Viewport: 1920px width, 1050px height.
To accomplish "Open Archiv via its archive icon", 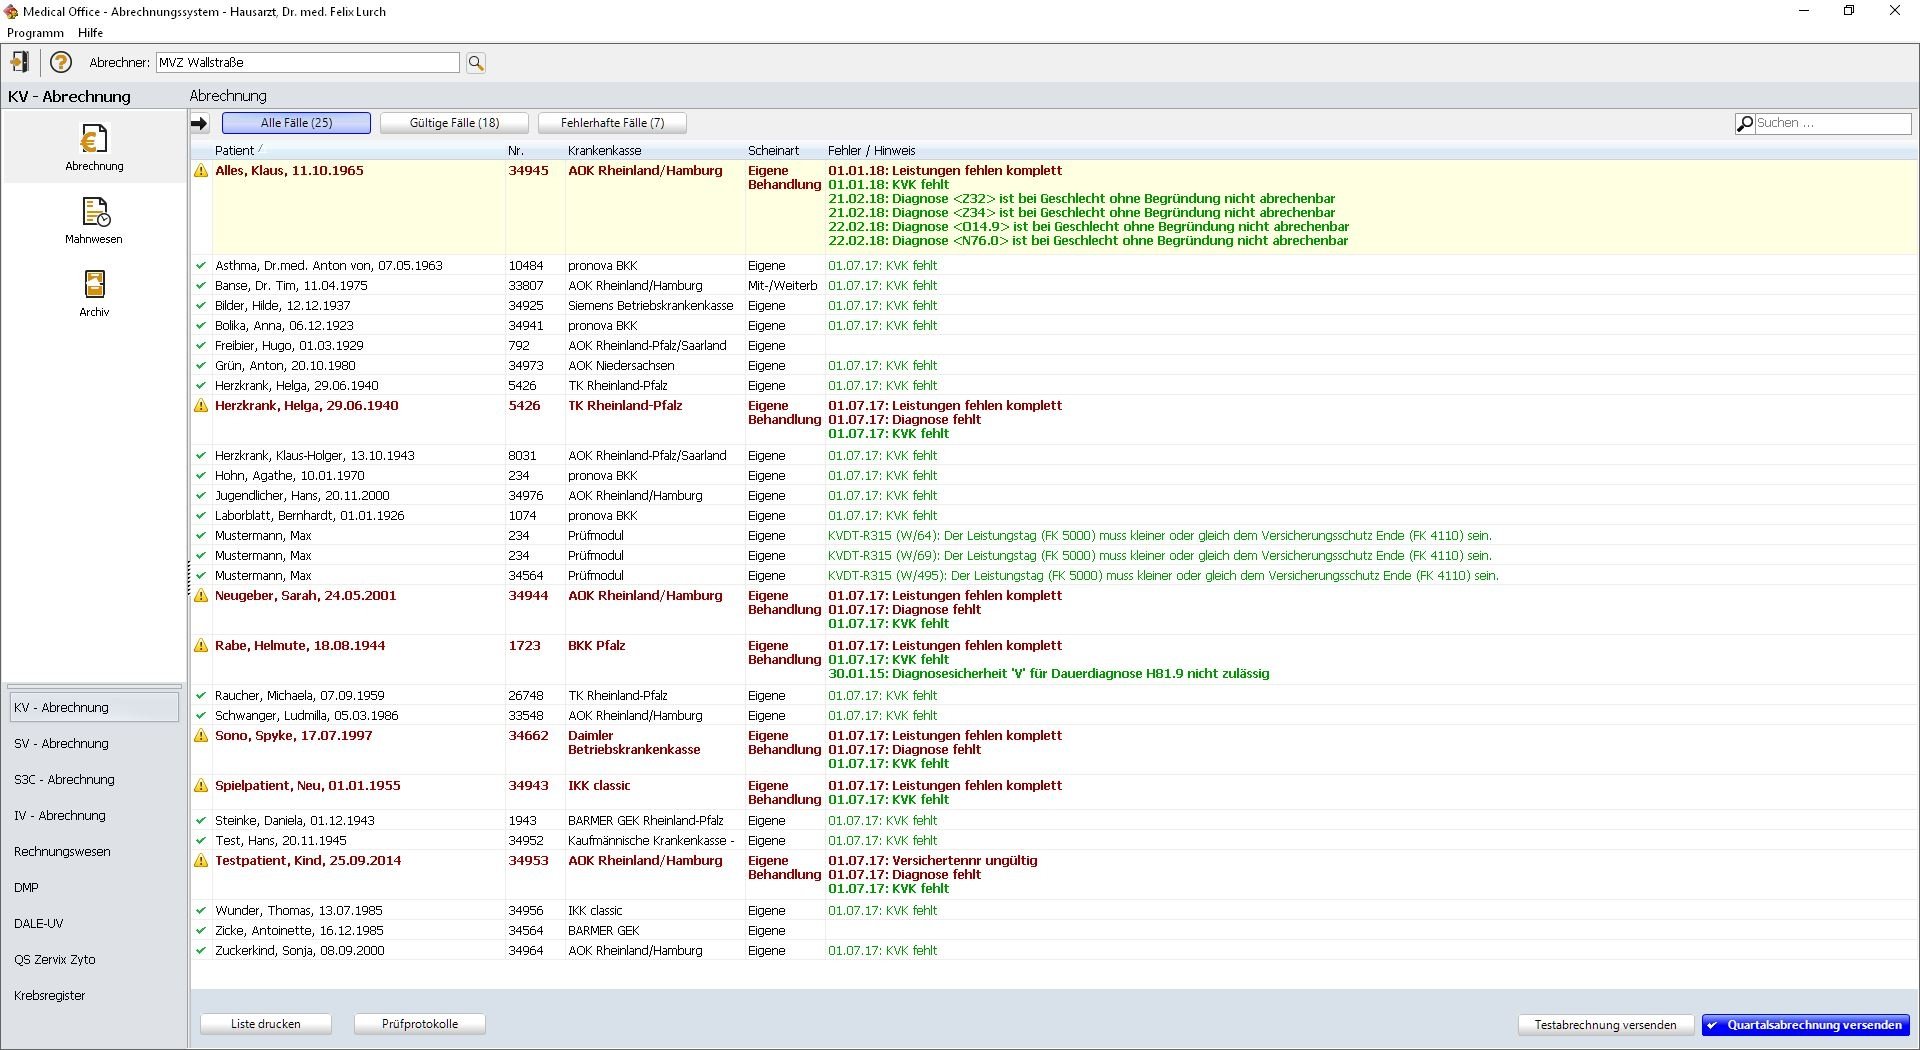I will point(93,290).
